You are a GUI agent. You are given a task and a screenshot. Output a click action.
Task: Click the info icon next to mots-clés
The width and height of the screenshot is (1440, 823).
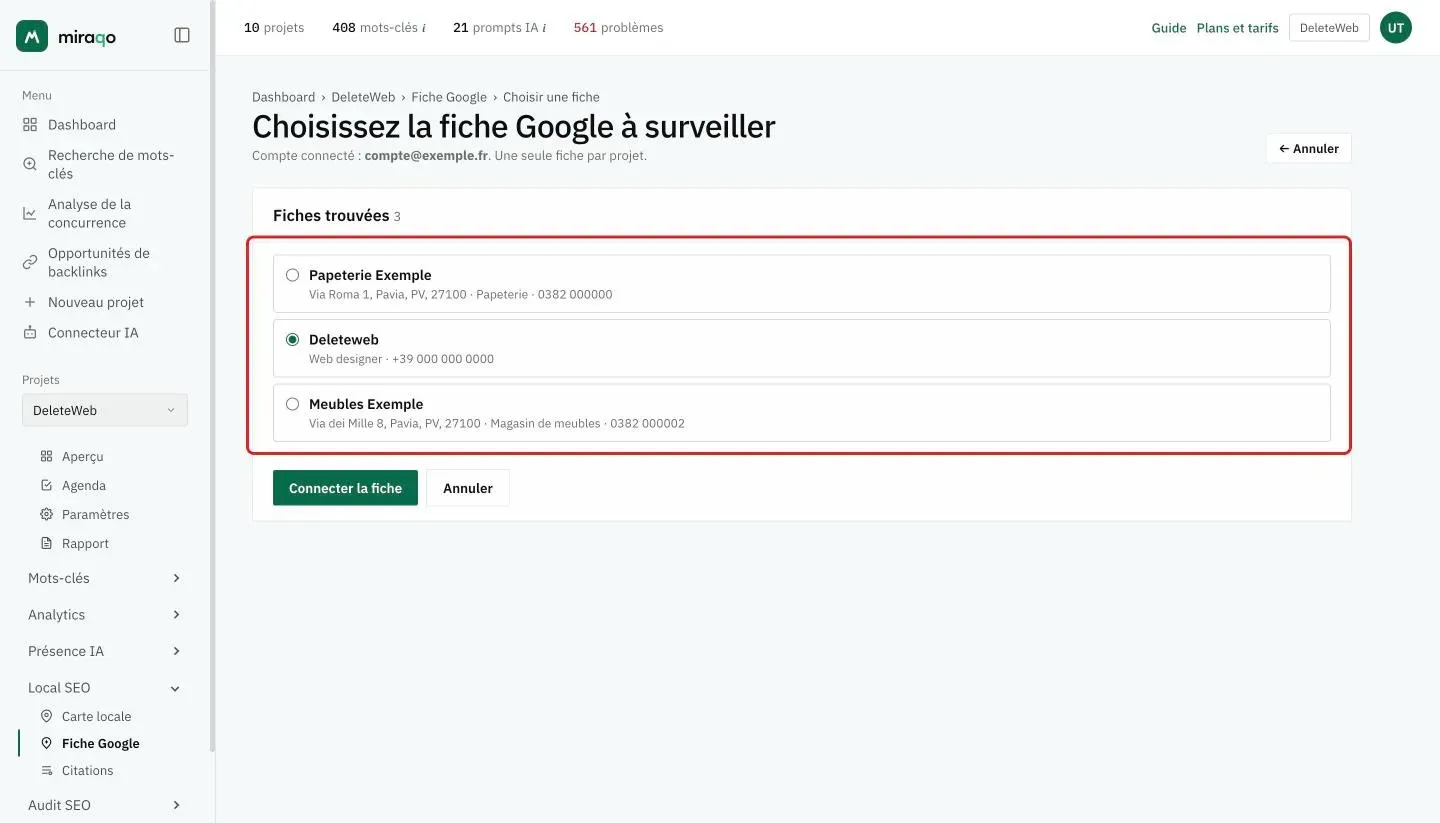click(x=424, y=28)
